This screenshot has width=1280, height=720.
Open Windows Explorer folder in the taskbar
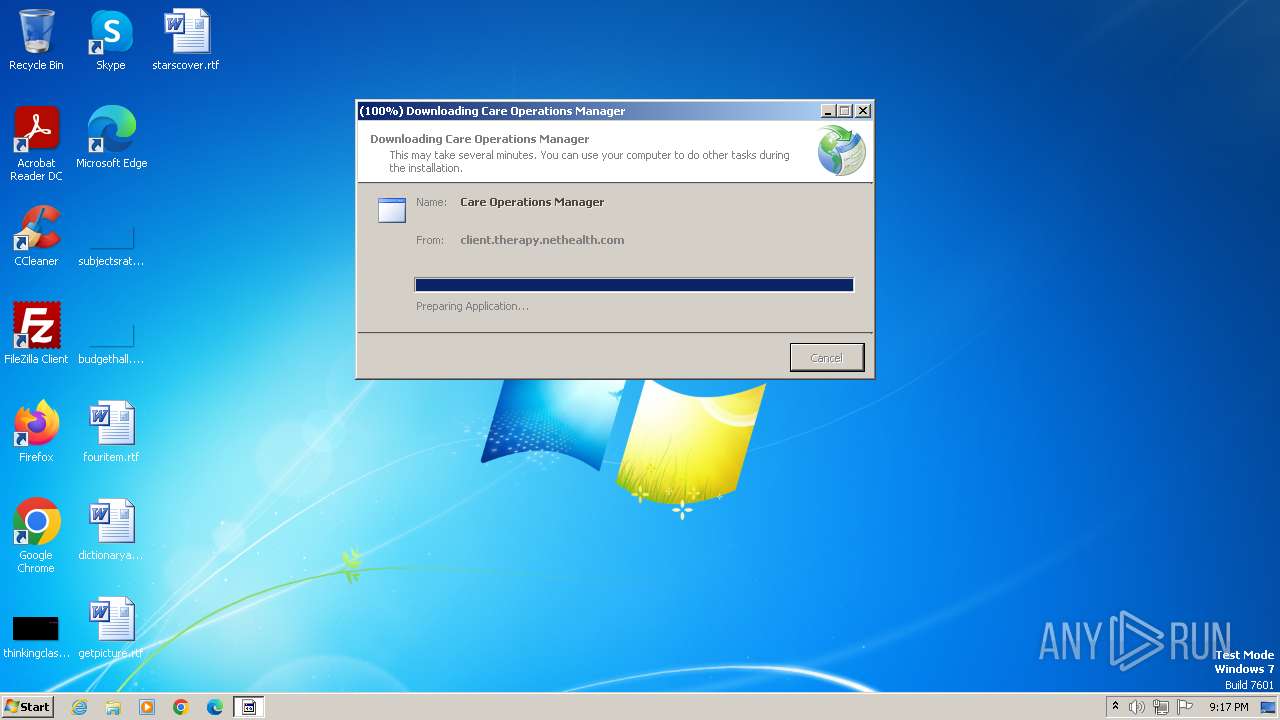point(113,707)
